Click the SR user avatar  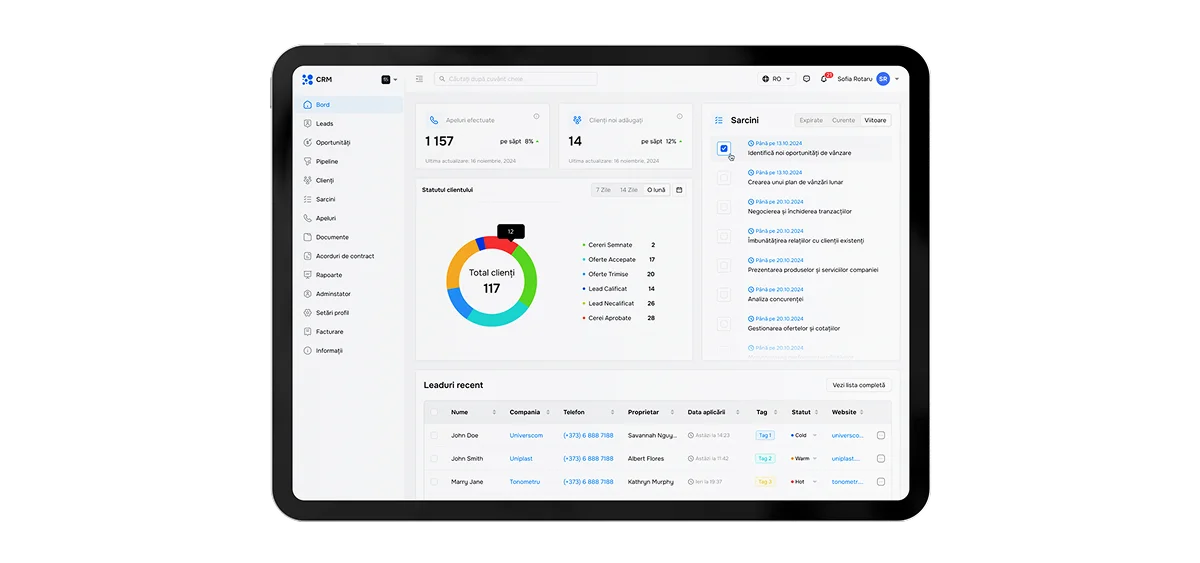pyautogui.click(x=883, y=79)
